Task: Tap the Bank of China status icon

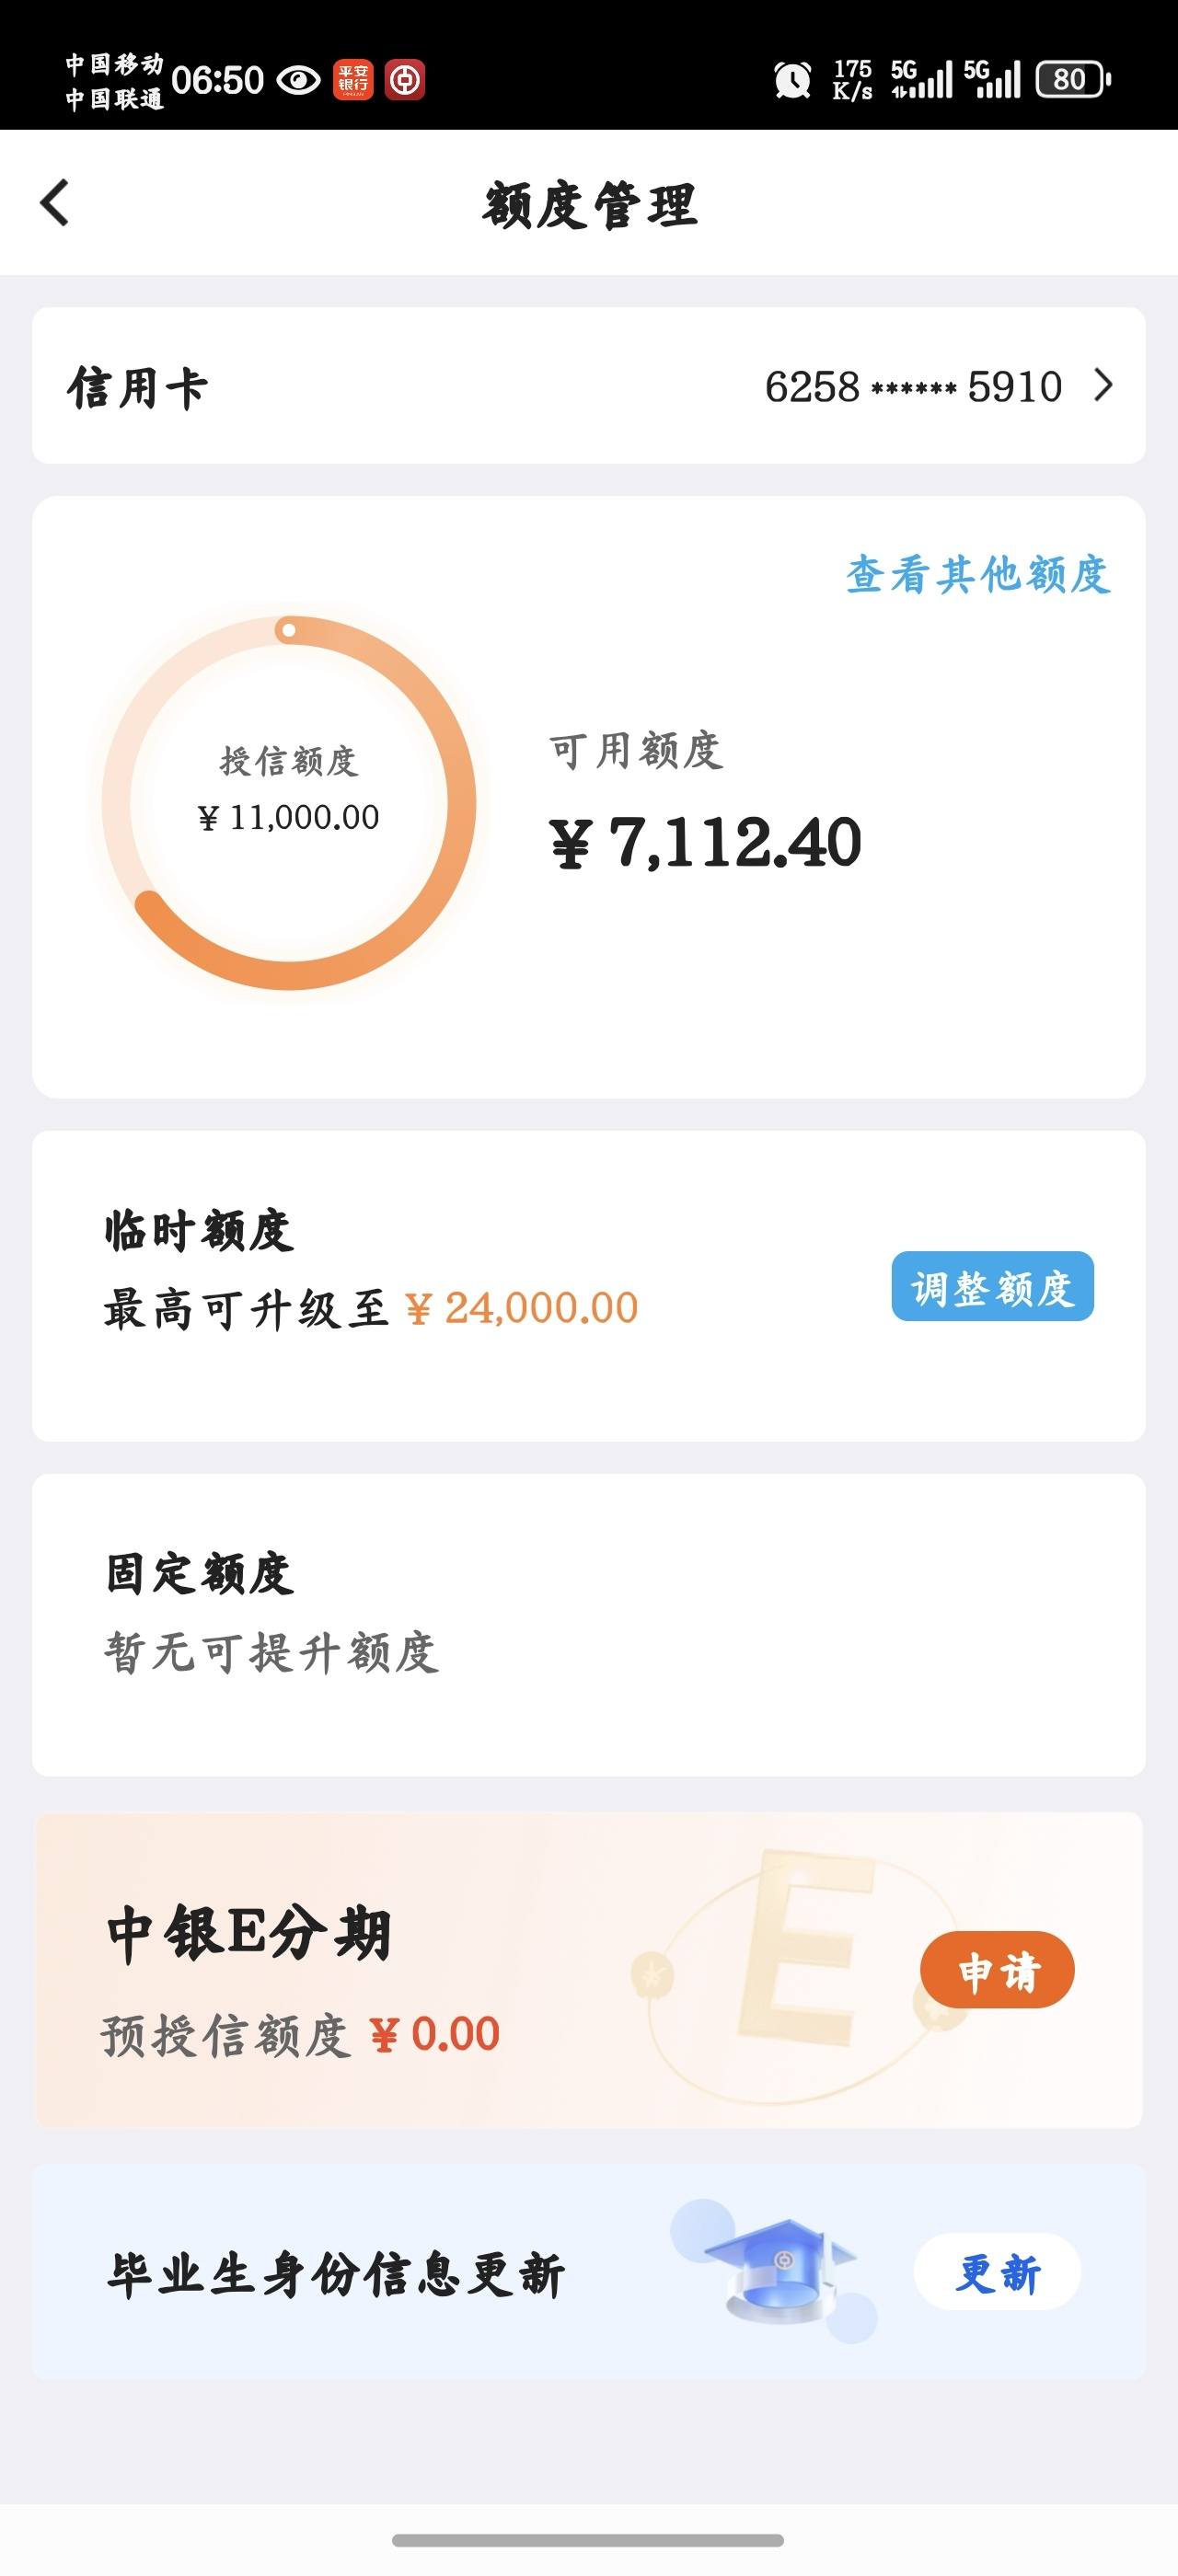Action: pyautogui.click(x=405, y=79)
